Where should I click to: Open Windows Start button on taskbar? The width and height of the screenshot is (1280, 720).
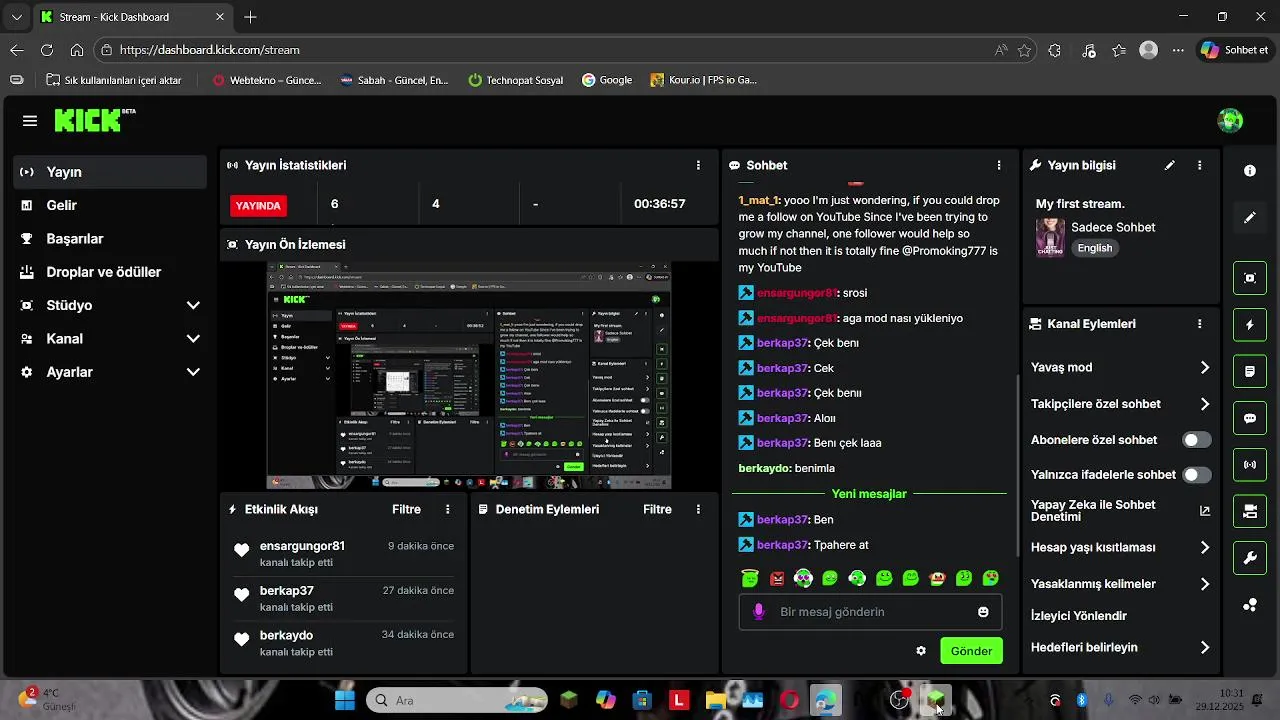[345, 700]
